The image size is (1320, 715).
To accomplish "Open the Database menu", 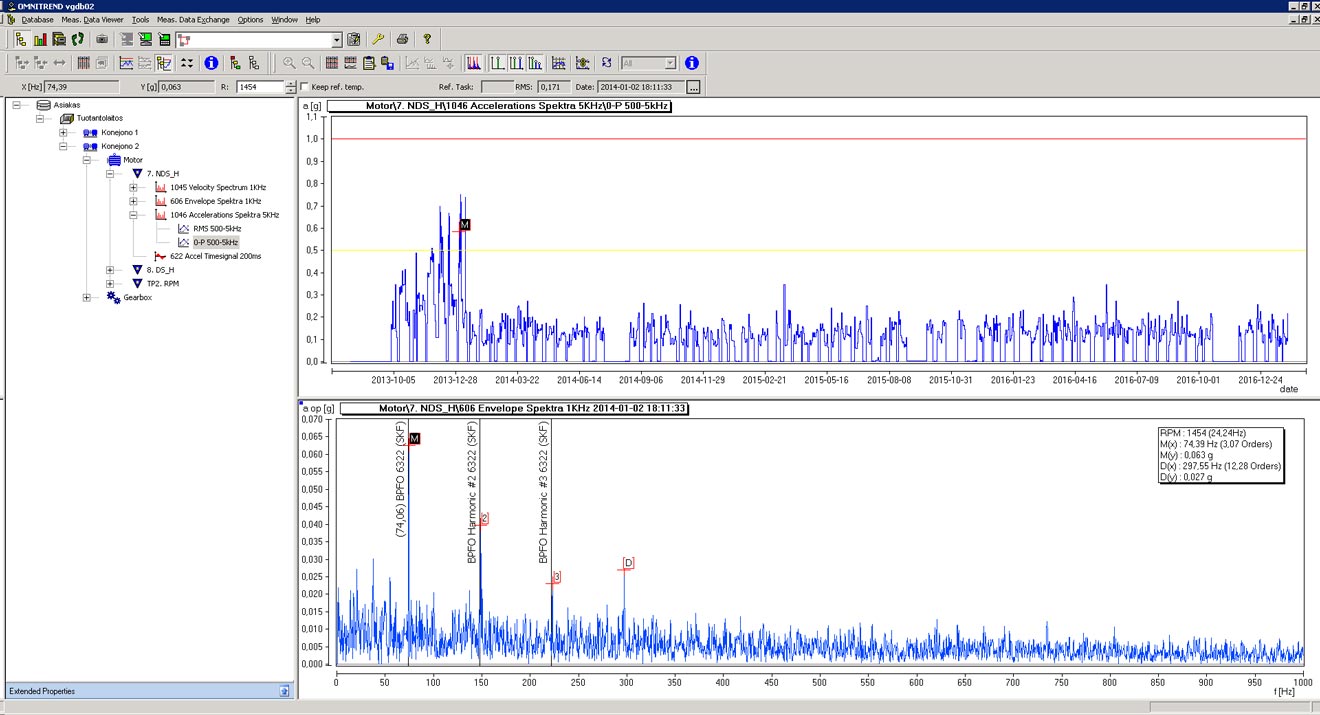I will [37, 19].
